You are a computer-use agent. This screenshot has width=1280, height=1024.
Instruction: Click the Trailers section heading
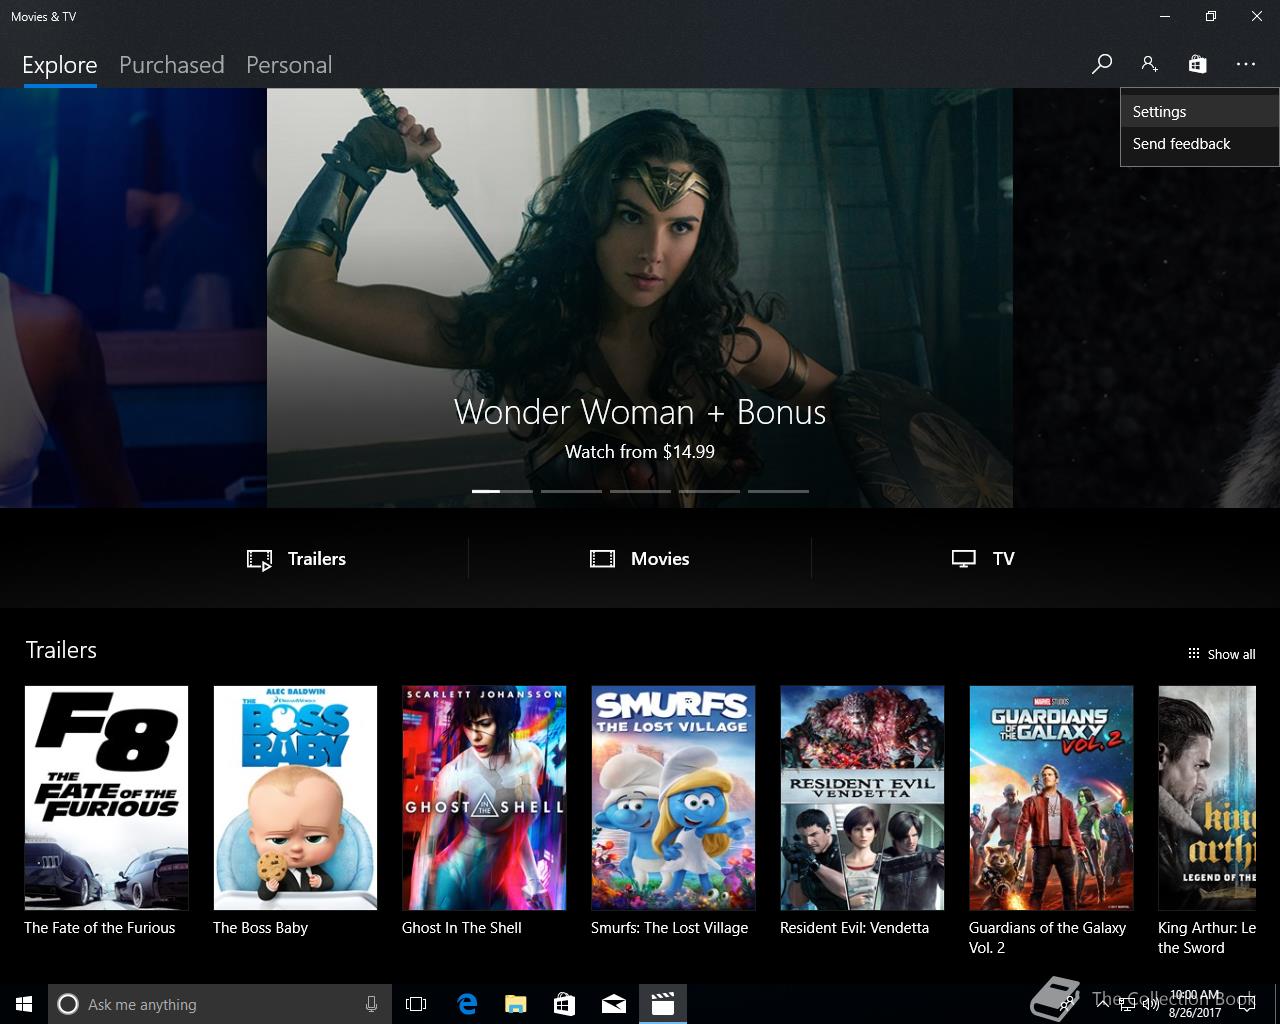click(61, 650)
